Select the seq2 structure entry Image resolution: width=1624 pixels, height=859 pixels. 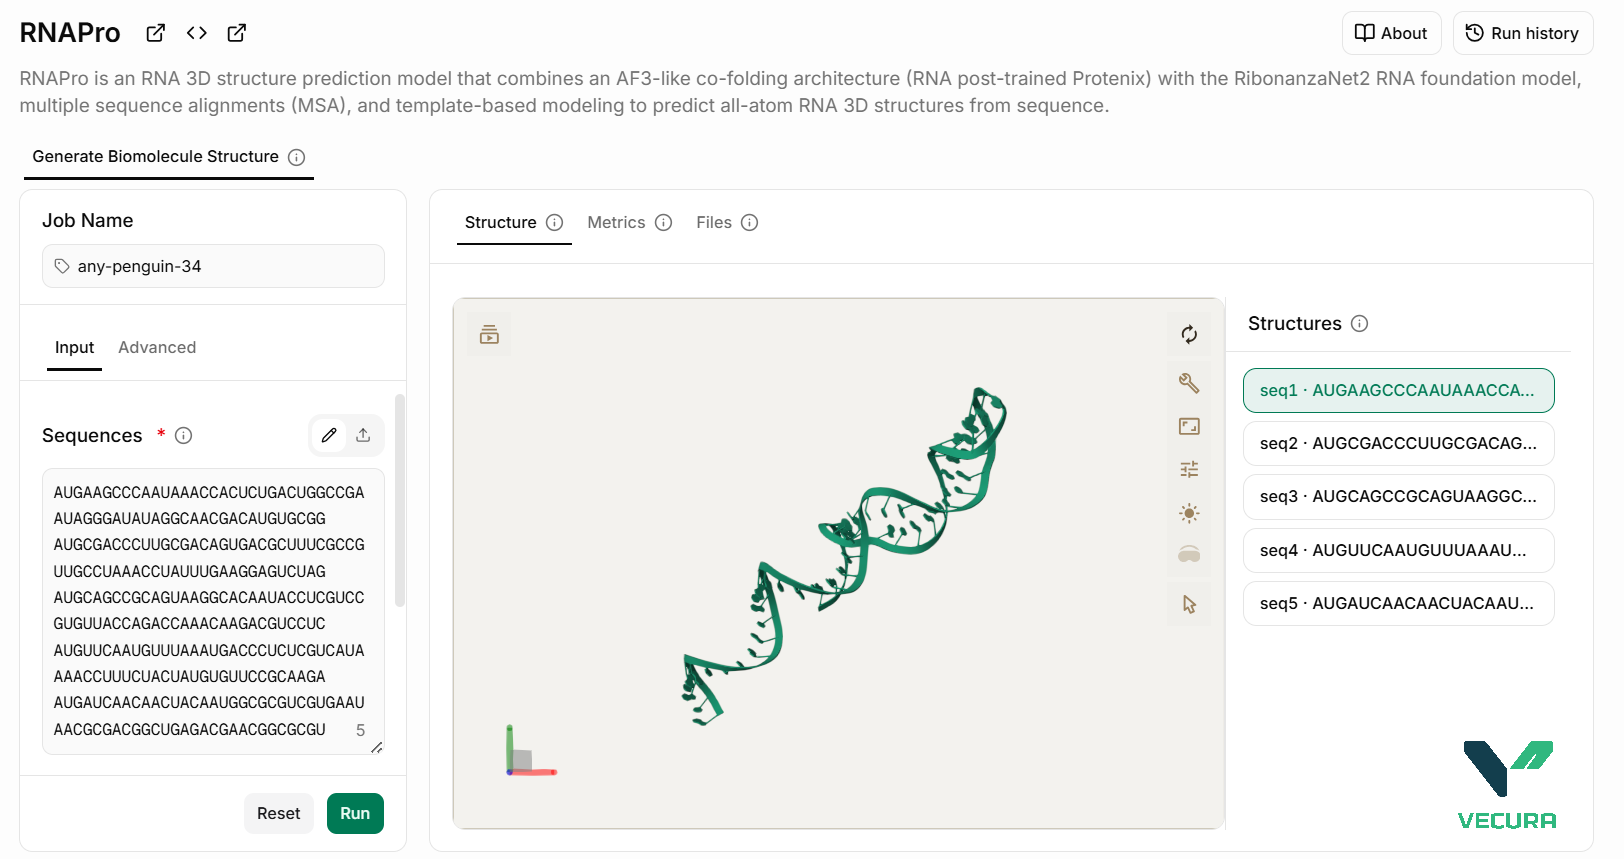(x=1398, y=443)
